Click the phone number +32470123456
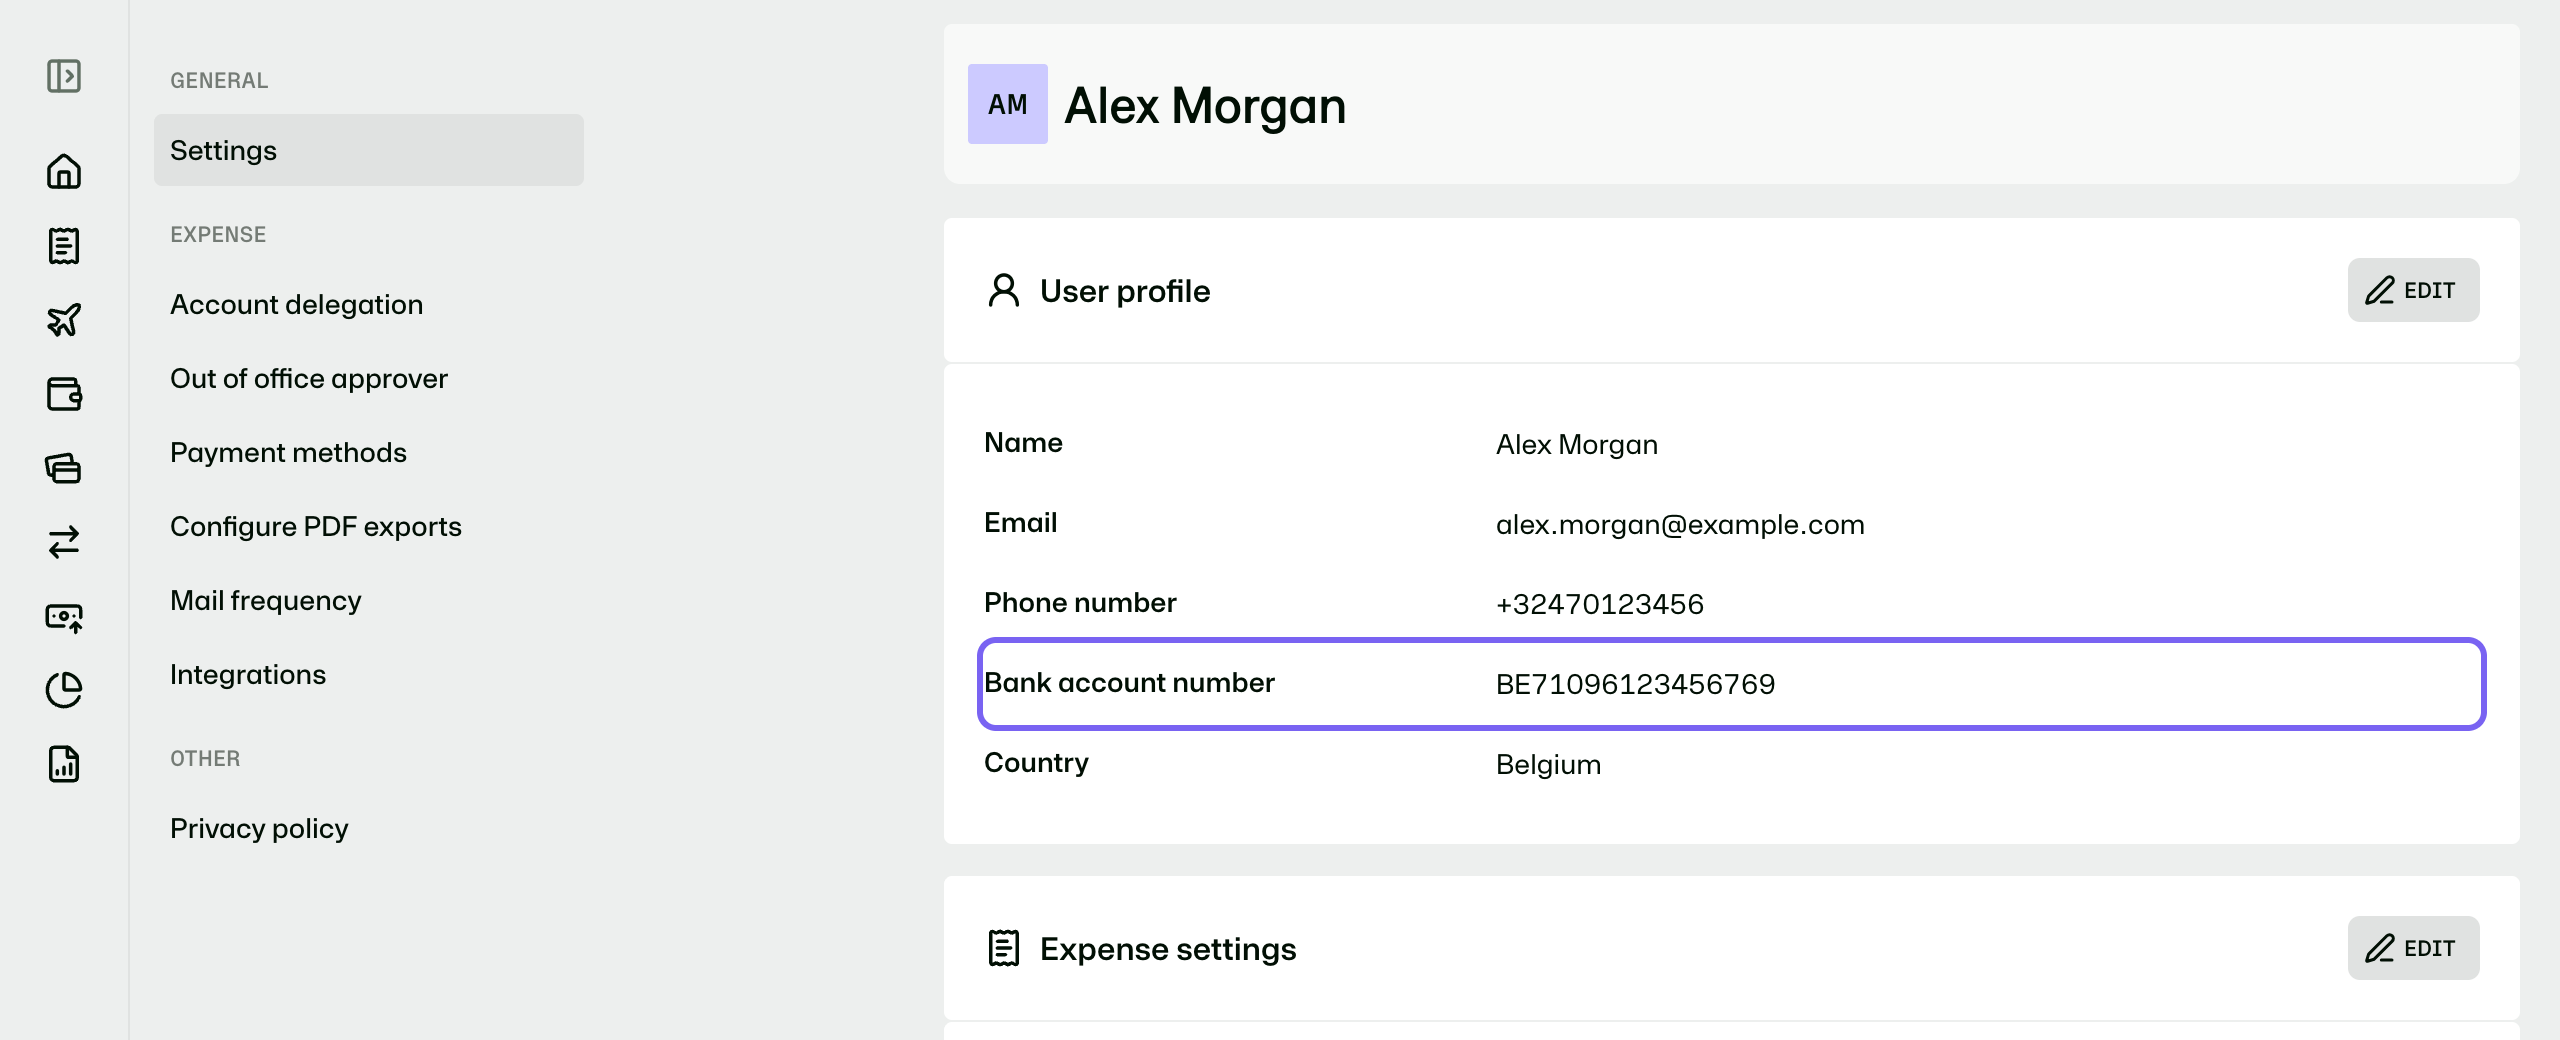This screenshot has height=1040, width=2560. pyautogui.click(x=1599, y=604)
